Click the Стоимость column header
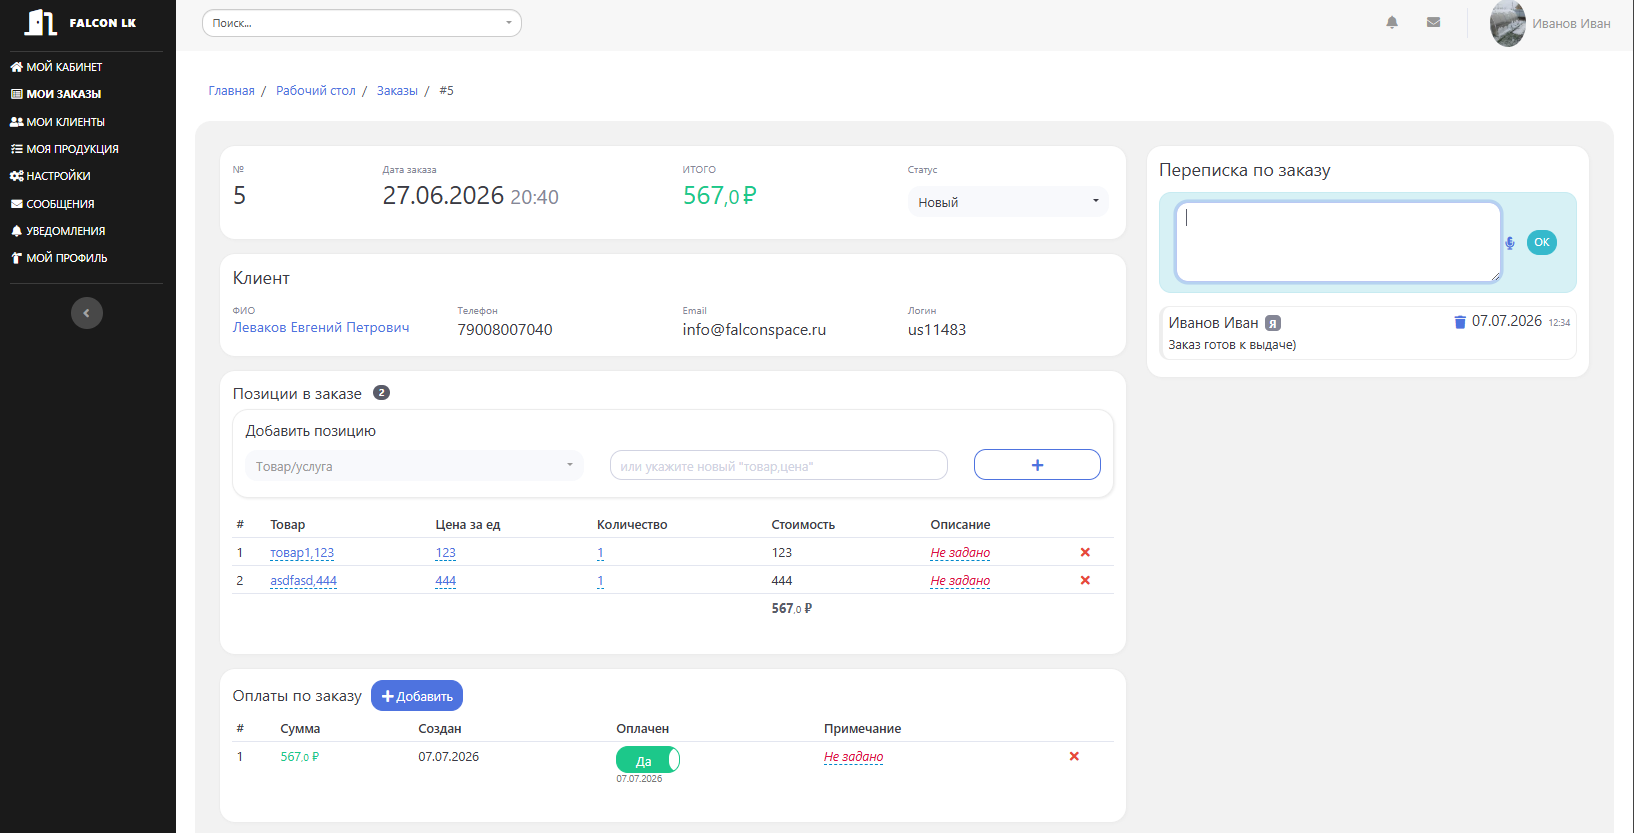This screenshot has width=1634, height=833. [x=803, y=525]
